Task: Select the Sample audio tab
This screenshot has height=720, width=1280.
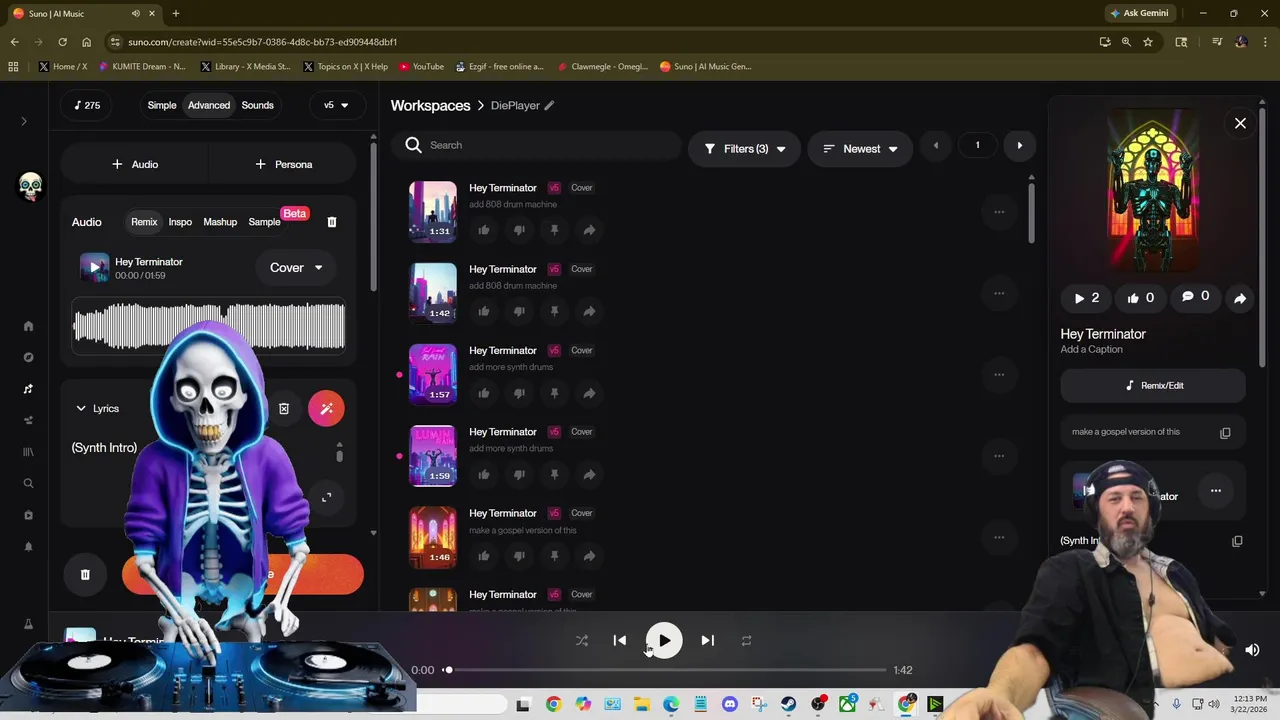Action: click(264, 222)
